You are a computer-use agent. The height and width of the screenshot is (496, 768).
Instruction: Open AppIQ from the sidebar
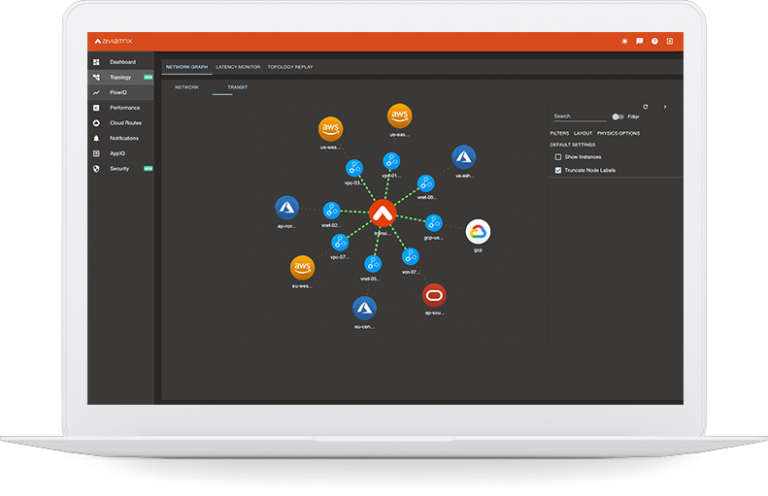(120, 153)
